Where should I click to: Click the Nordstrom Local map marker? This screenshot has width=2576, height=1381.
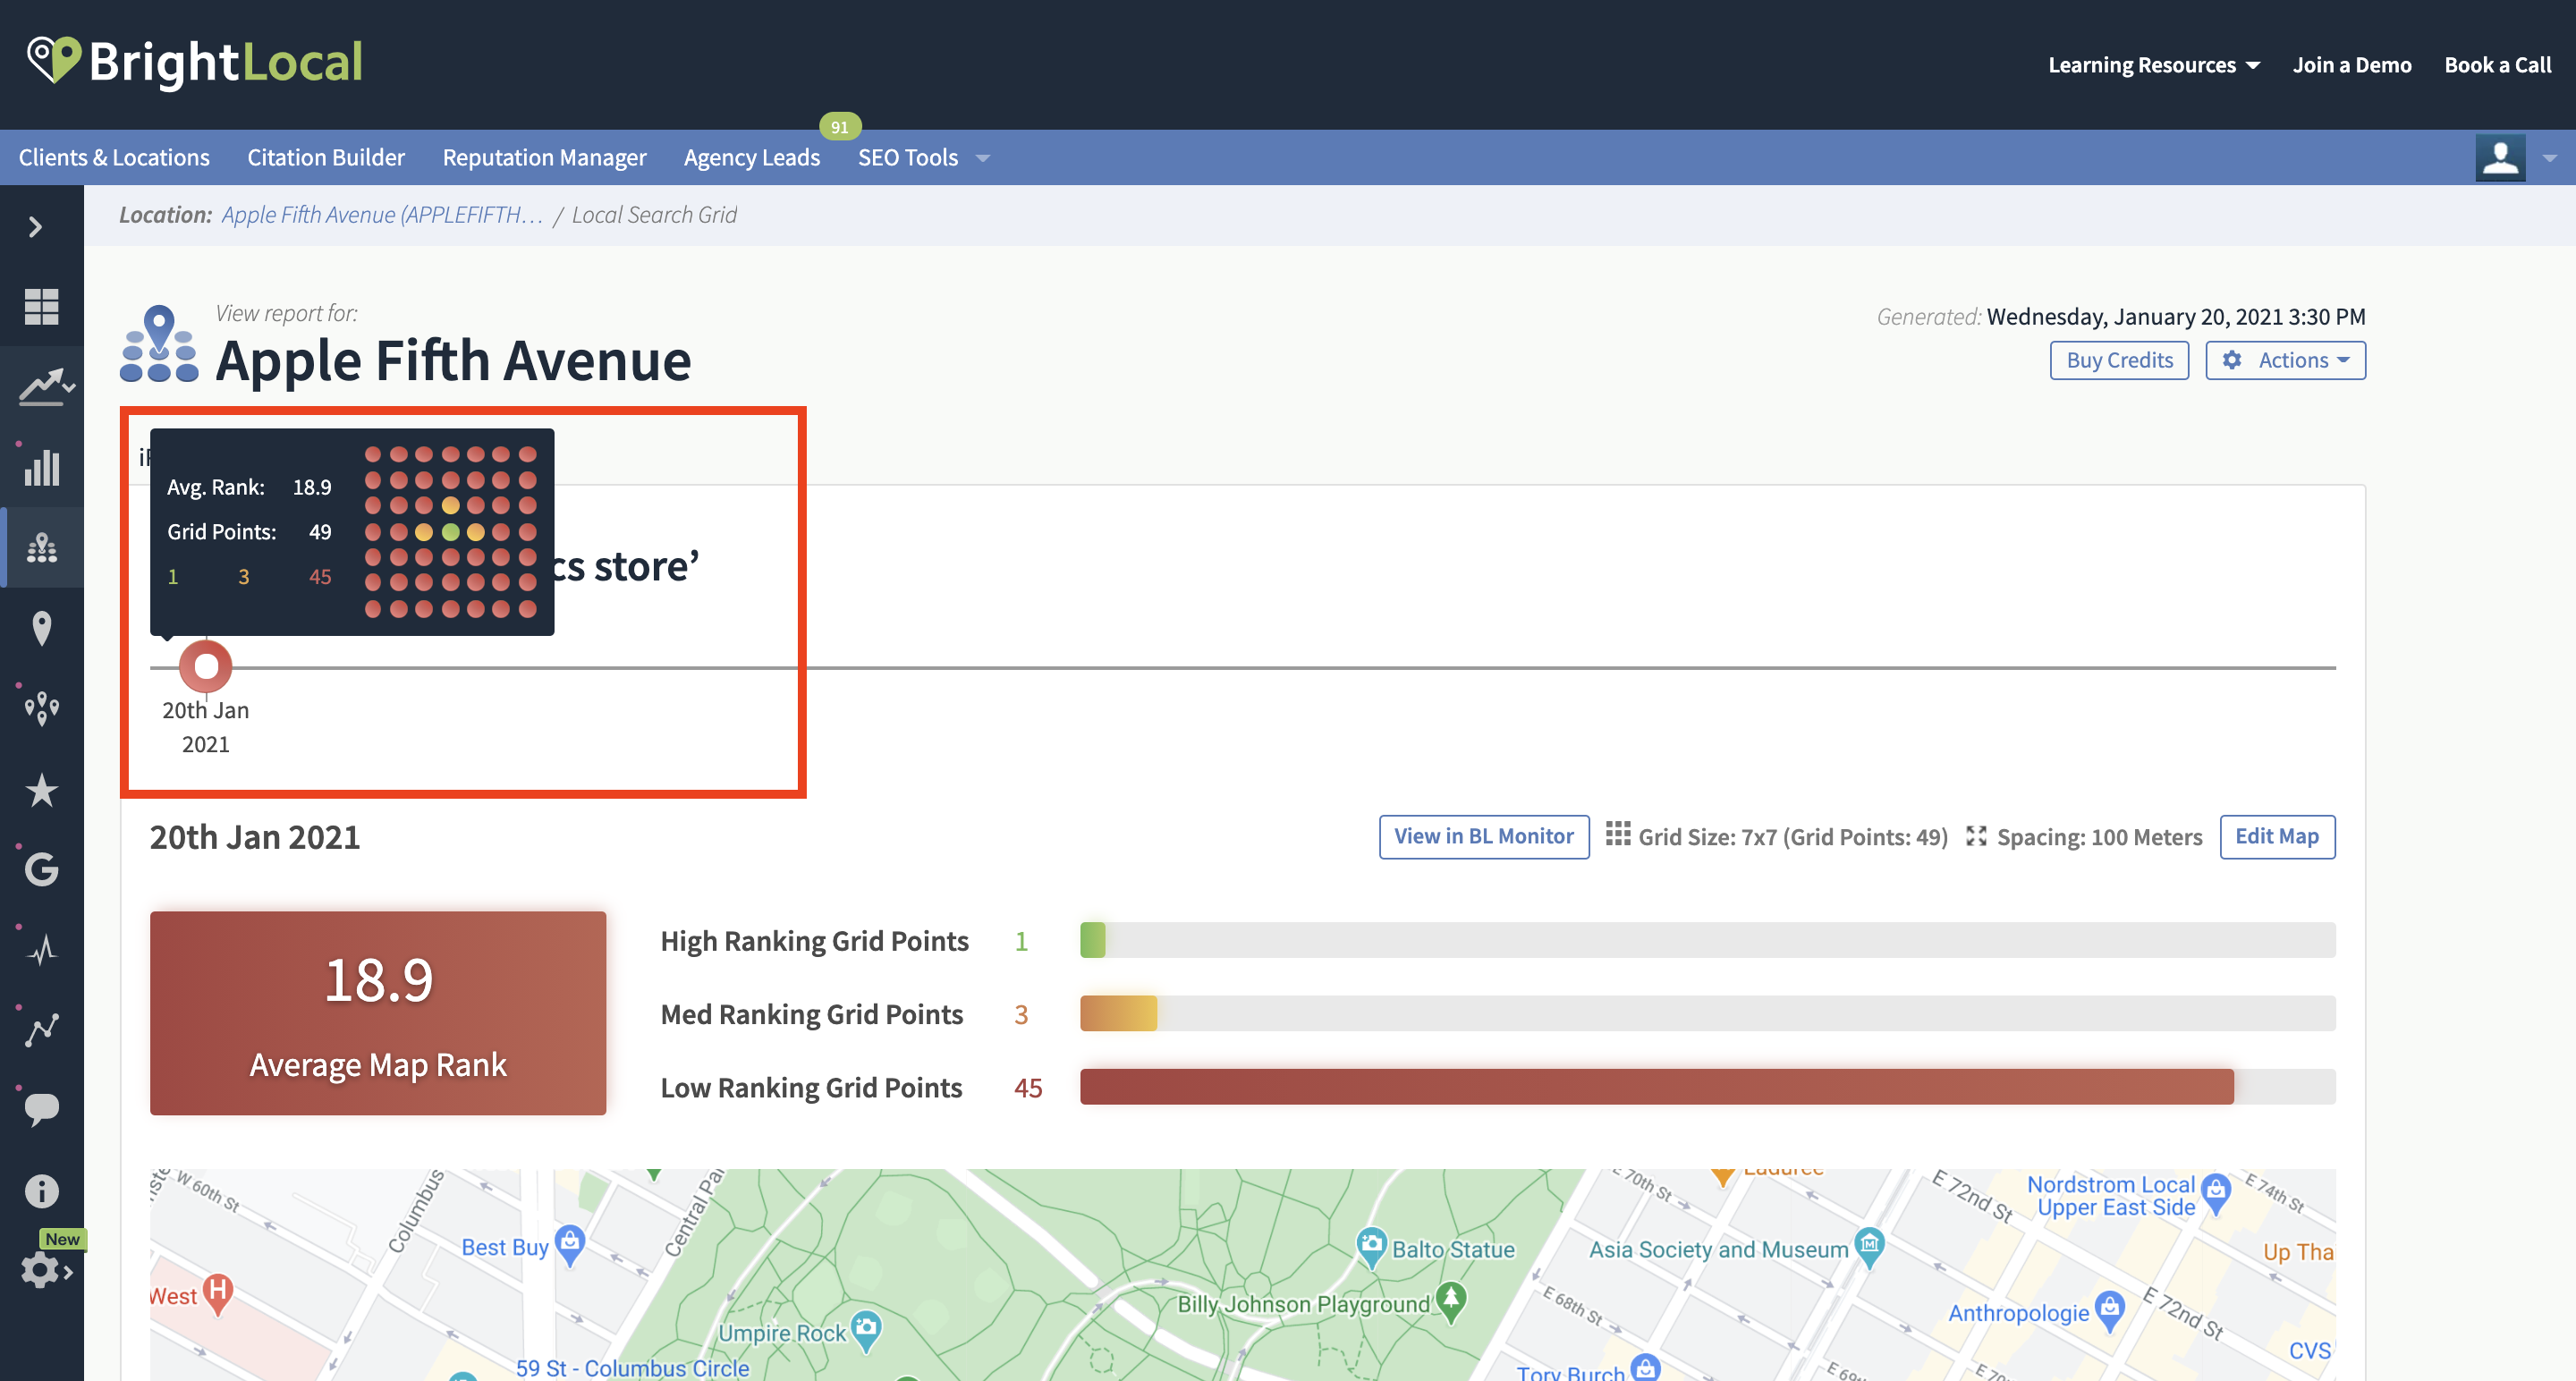coord(2216,1193)
